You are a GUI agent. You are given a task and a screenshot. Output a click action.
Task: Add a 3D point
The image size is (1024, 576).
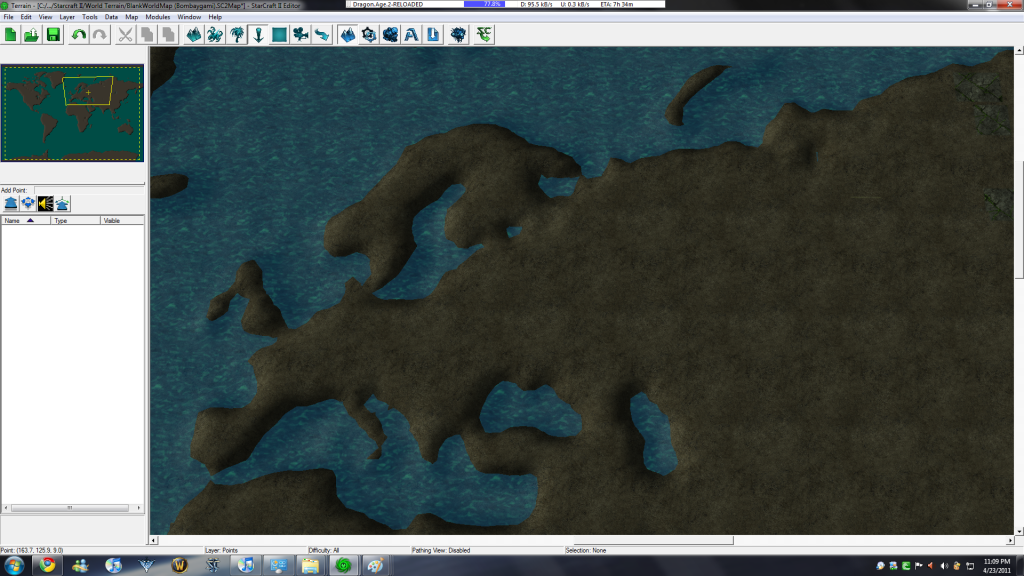[62, 204]
